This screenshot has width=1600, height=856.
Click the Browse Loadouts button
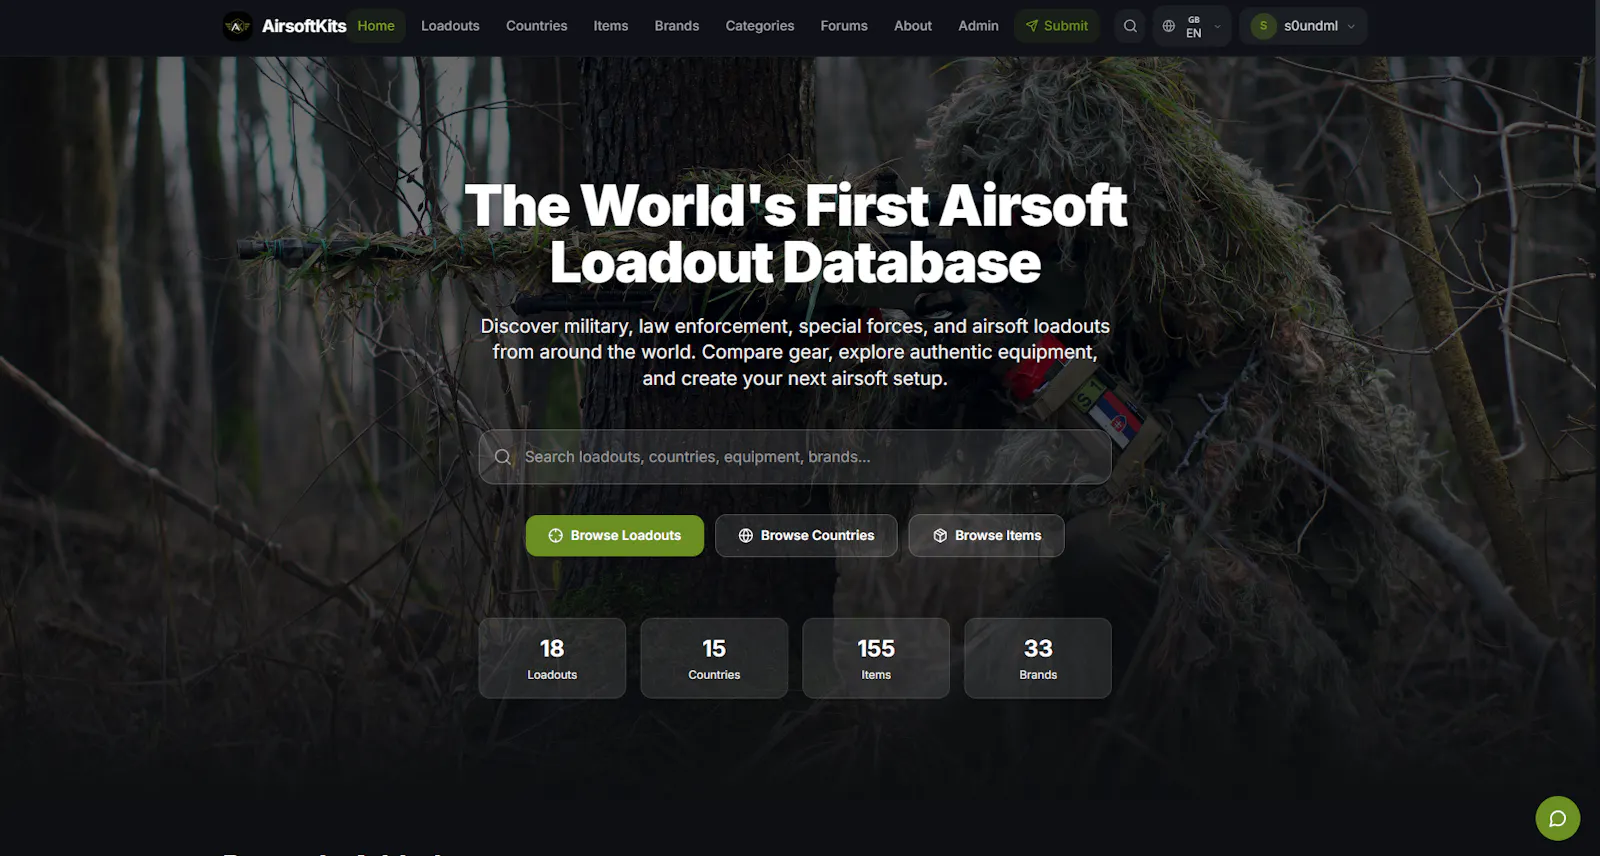click(615, 536)
